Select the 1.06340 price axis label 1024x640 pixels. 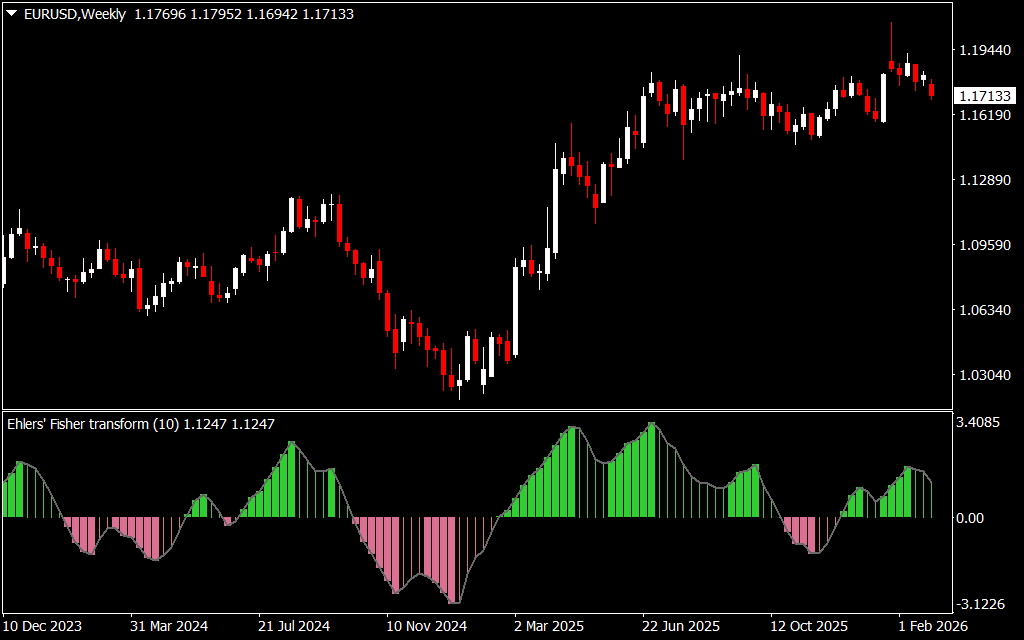pyautogui.click(x=984, y=310)
